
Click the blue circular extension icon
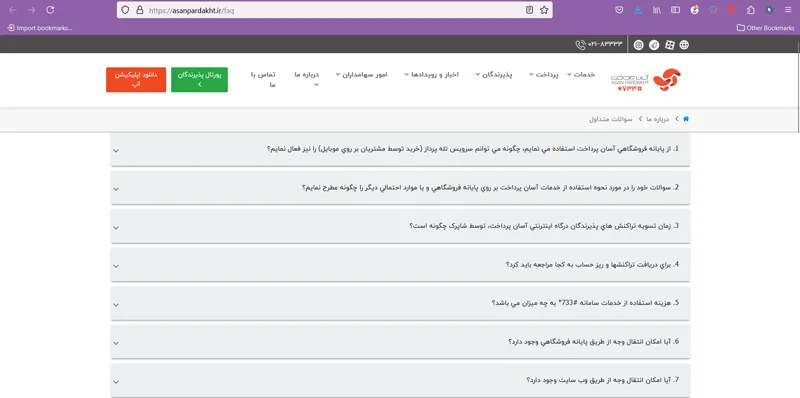click(713, 10)
